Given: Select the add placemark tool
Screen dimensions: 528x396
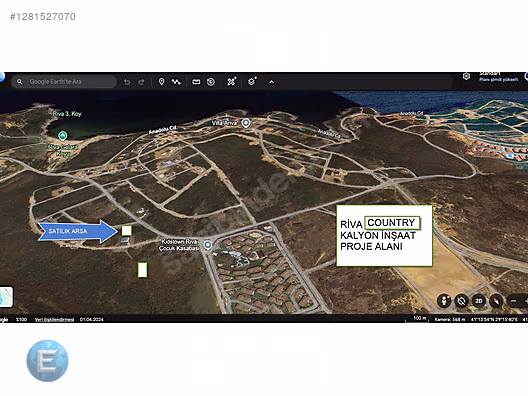Looking at the screenshot, I should tap(161, 82).
